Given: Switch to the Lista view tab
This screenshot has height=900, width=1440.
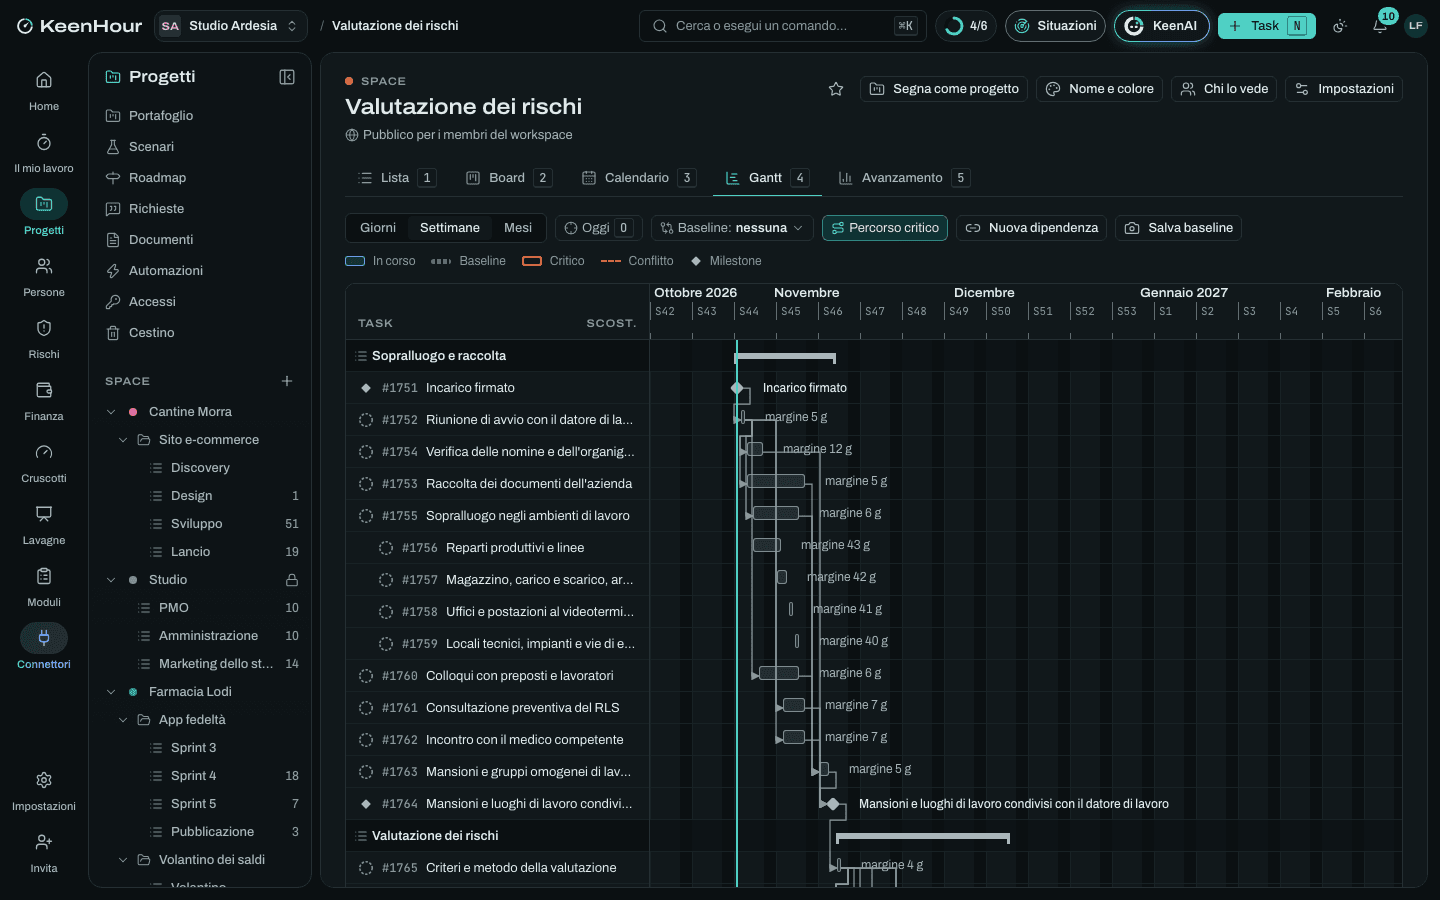Looking at the screenshot, I should [x=396, y=178].
